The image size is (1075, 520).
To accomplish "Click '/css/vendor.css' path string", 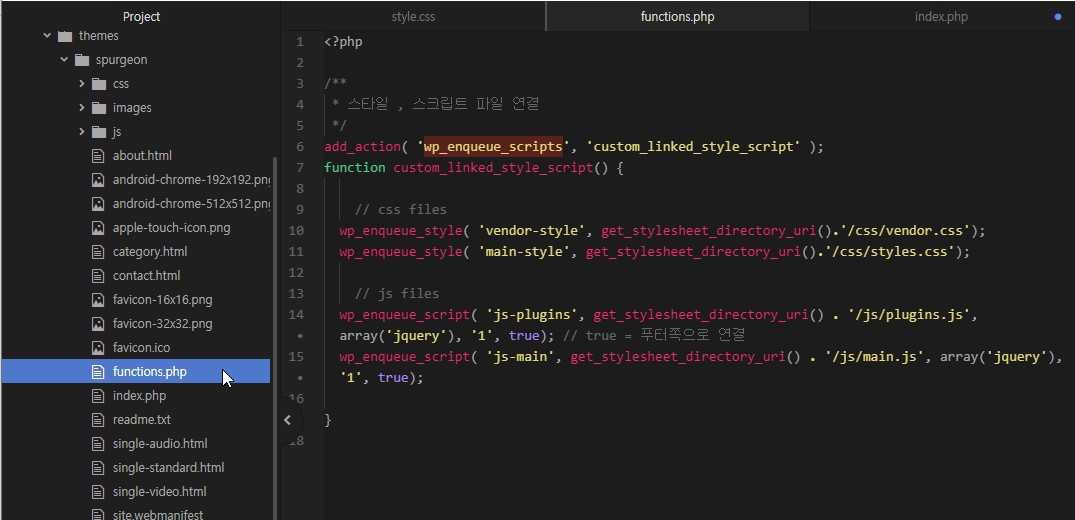I will 904,231.
